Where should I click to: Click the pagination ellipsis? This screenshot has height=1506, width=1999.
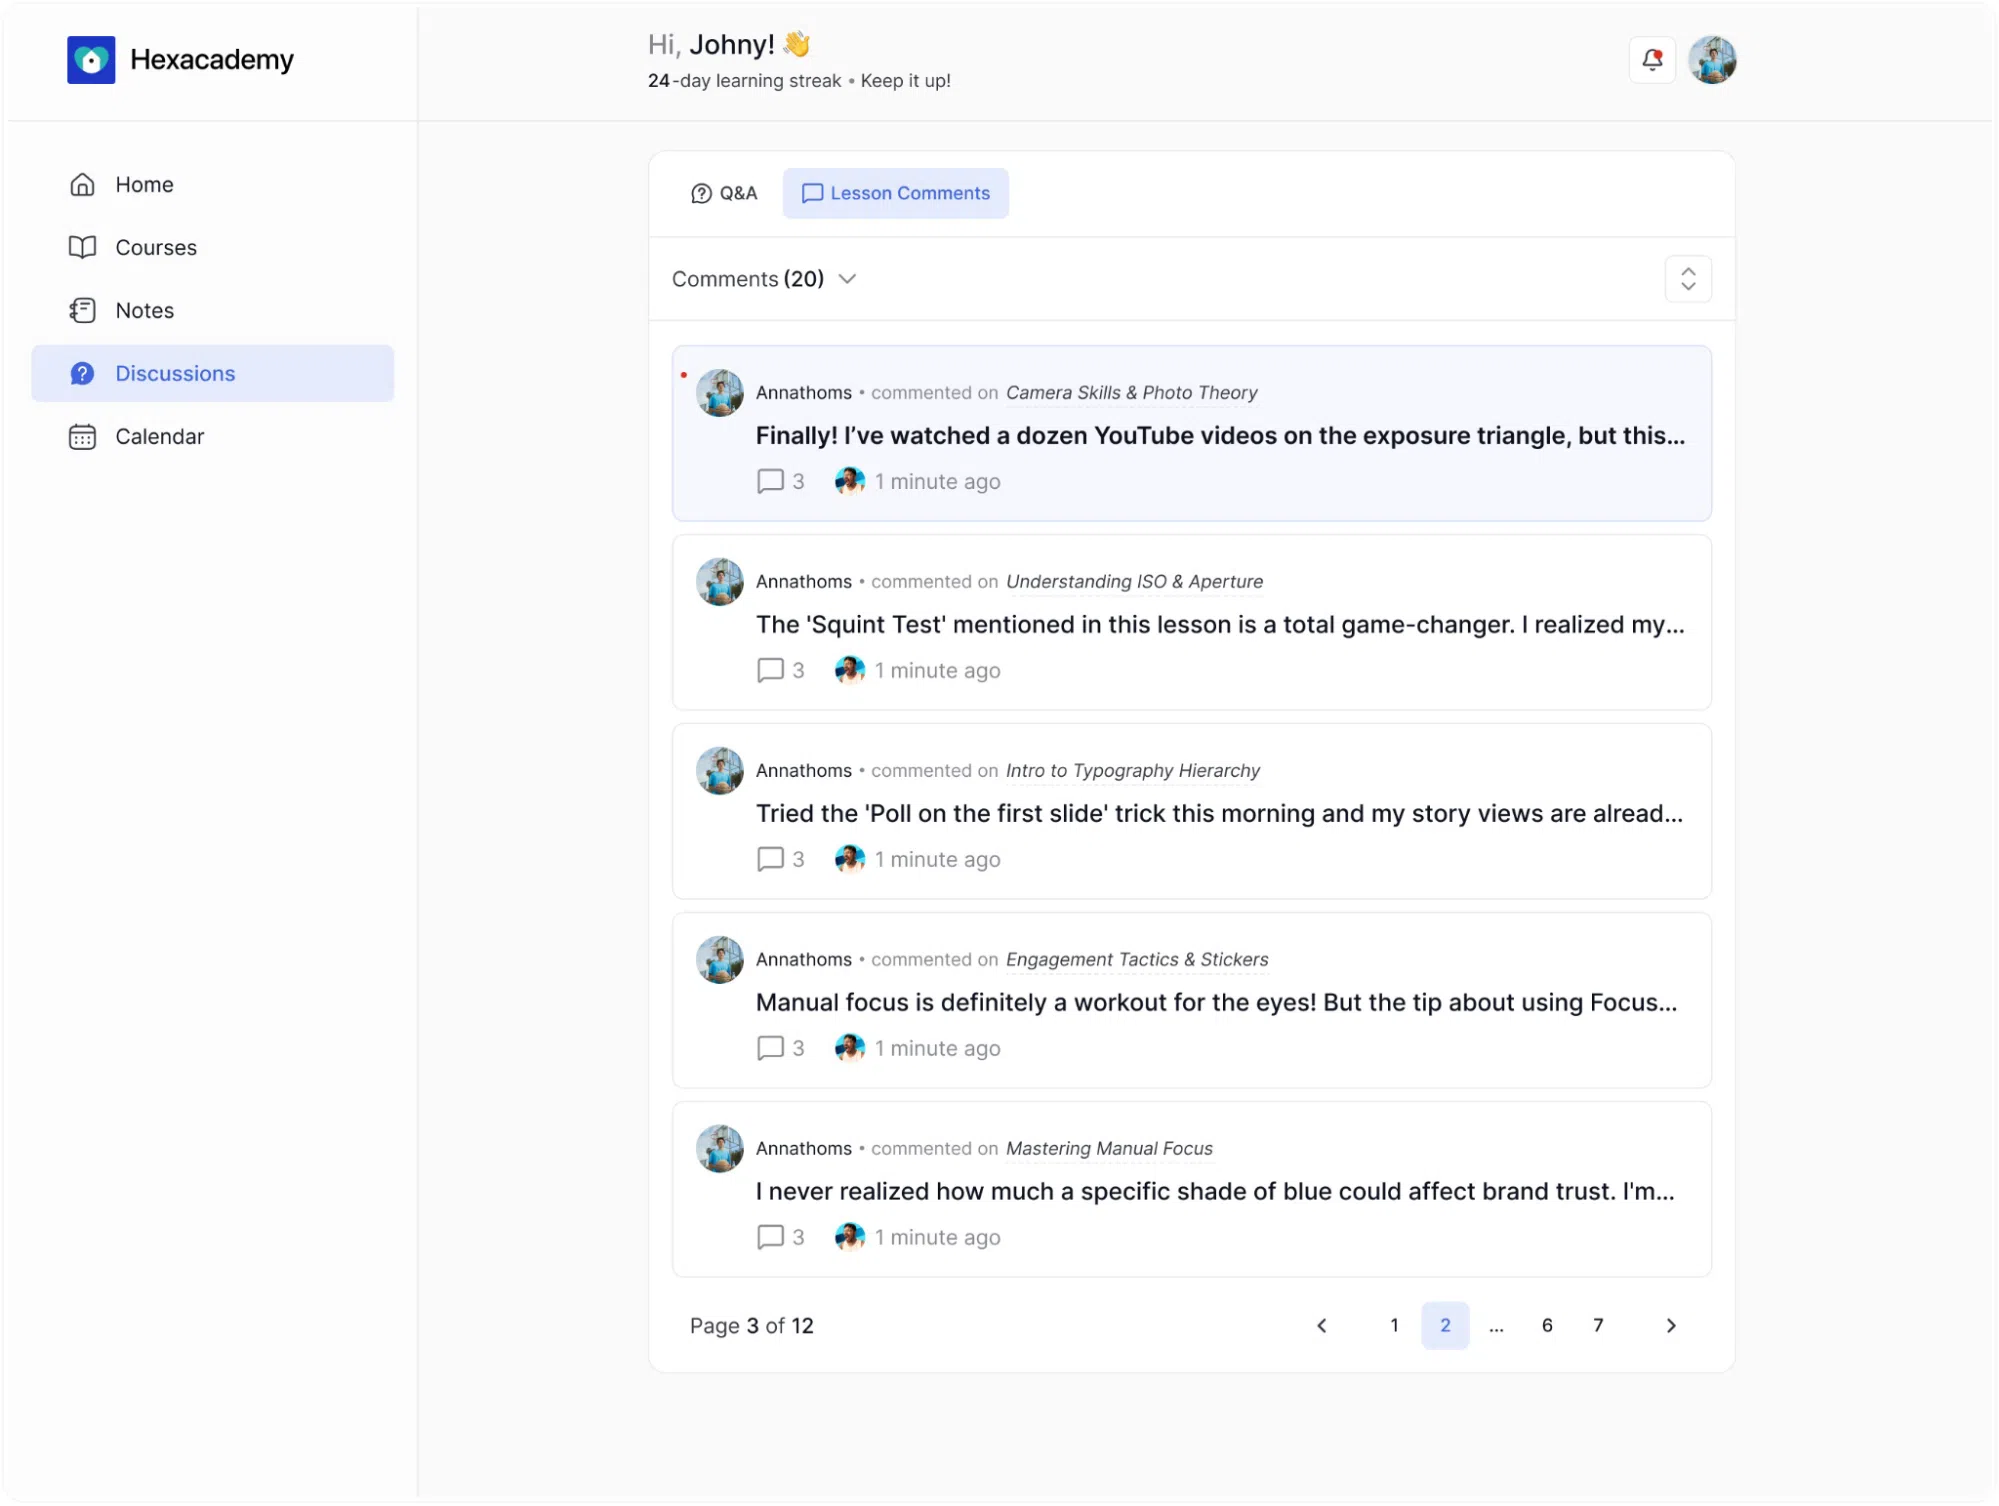(x=1496, y=1327)
